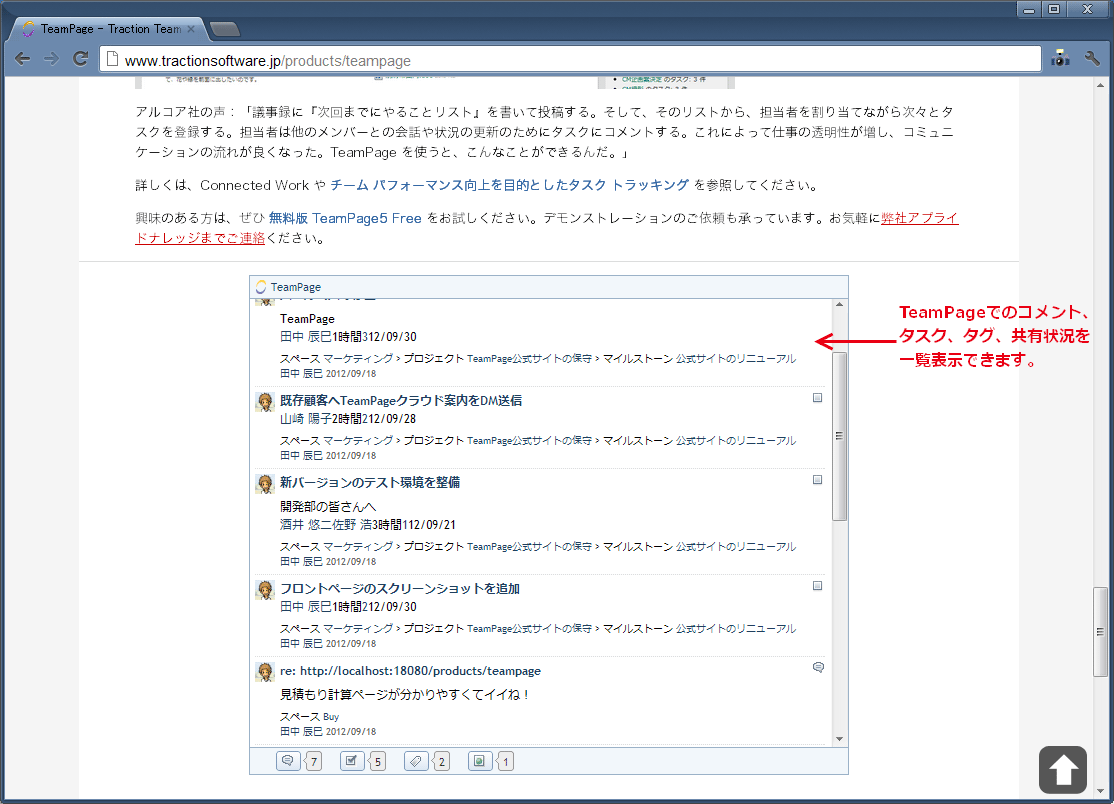
Task: Click the task count badge showing 5
Action: (377, 761)
